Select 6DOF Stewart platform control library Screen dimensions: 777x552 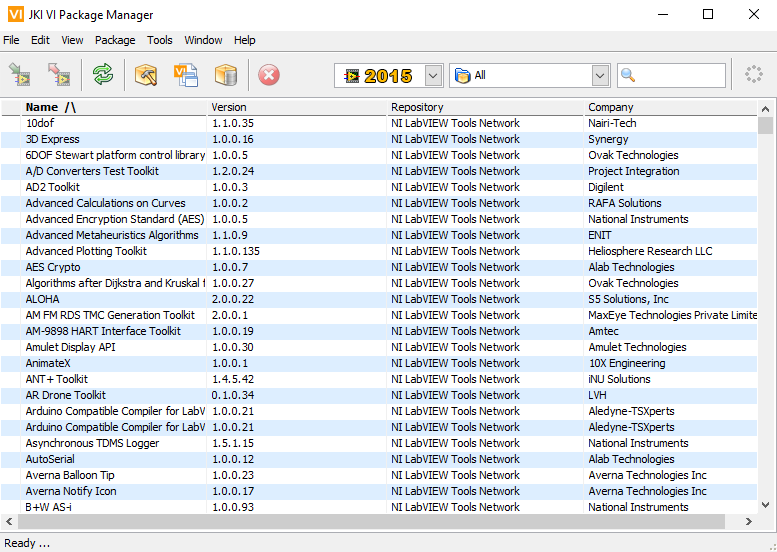tap(379, 155)
